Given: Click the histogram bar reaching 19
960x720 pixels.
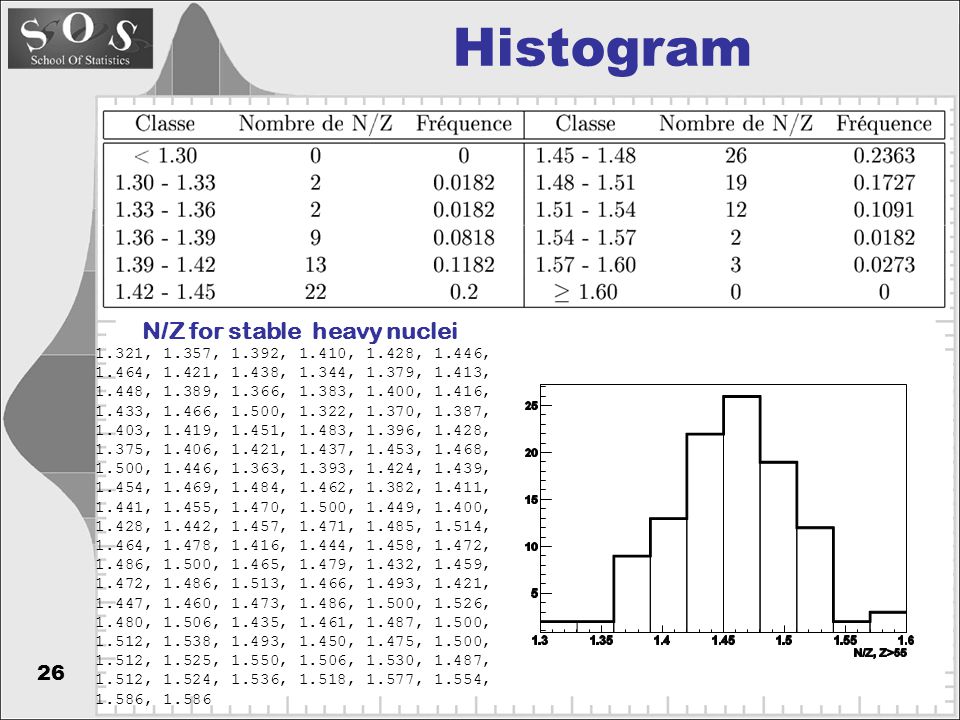Looking at the screenshot, I should tap(778, 547).
